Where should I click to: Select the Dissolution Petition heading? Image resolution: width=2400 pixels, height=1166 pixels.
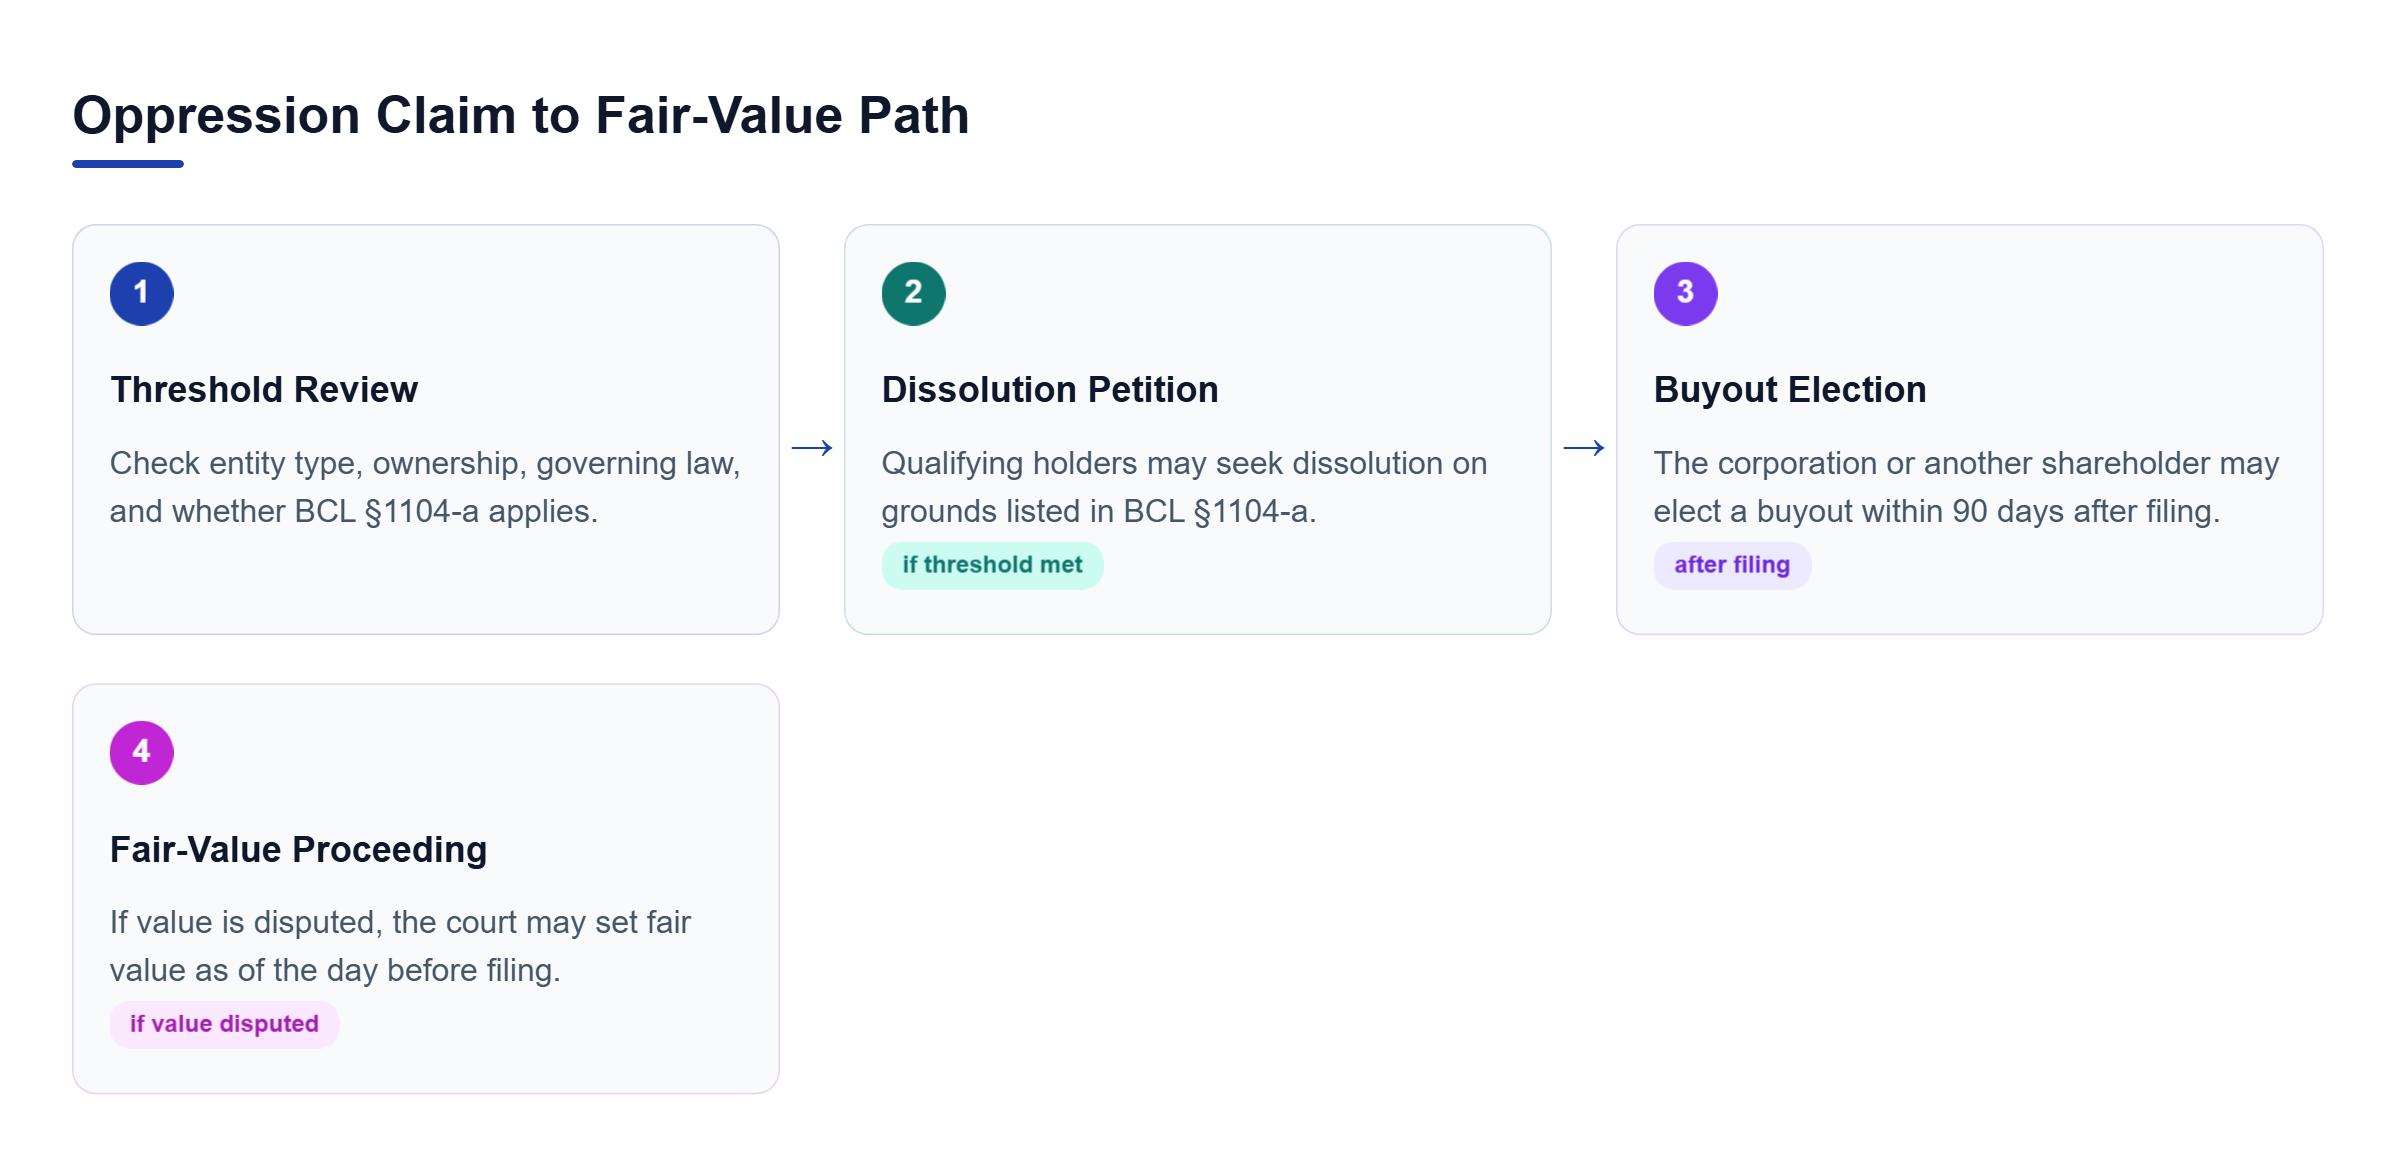click(1050, 389)
